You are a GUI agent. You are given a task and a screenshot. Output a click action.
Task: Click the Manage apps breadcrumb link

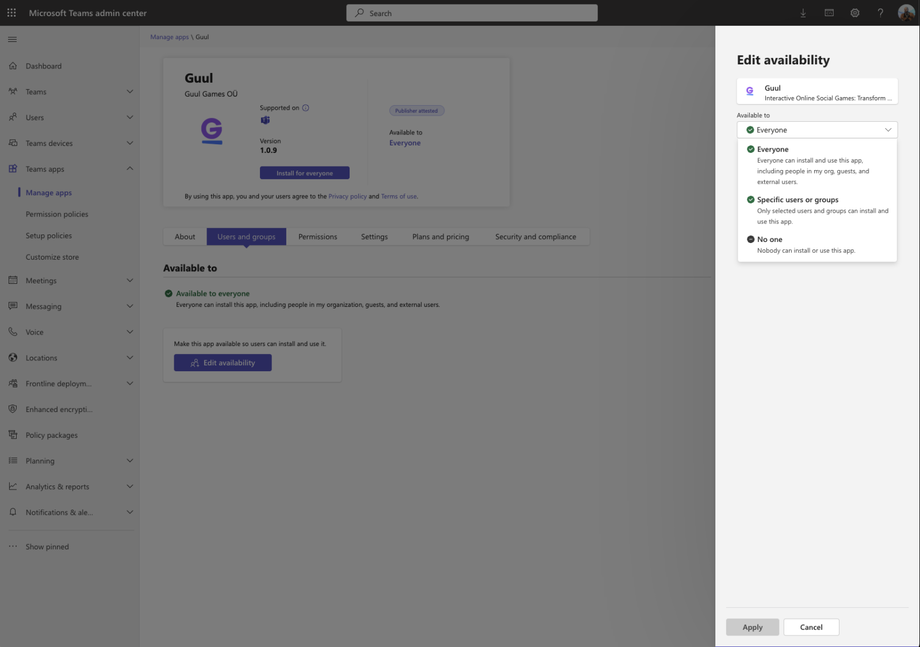tap(169, 37)
